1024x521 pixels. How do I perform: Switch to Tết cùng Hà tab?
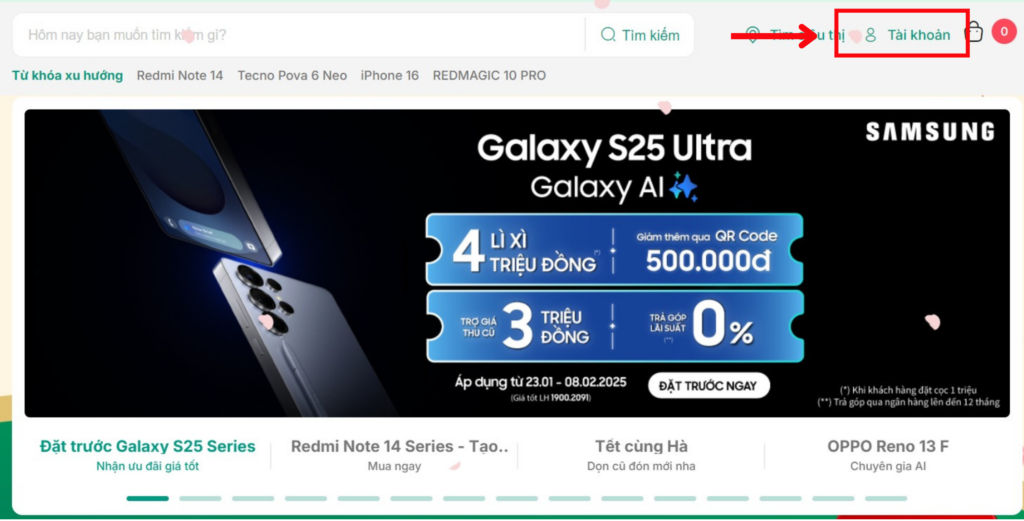641,455
